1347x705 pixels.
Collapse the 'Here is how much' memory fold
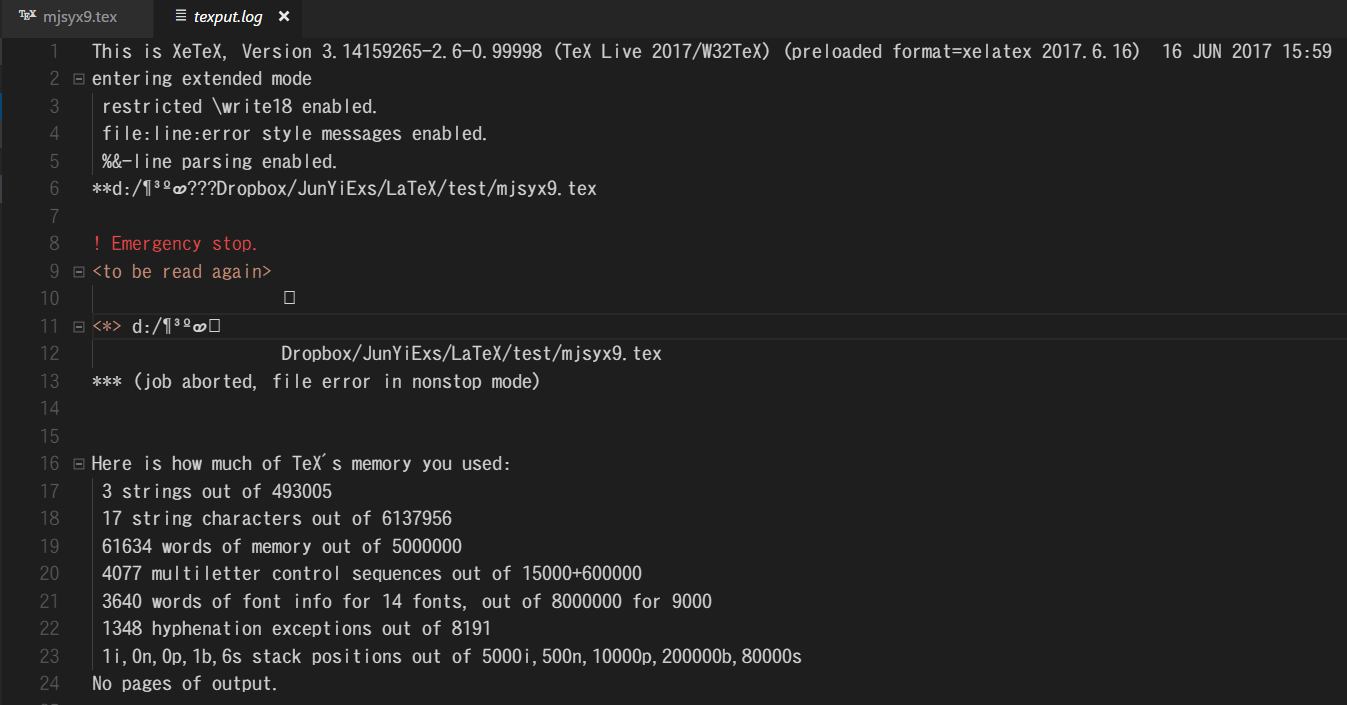pyautogui.click(x=78, y=463)
